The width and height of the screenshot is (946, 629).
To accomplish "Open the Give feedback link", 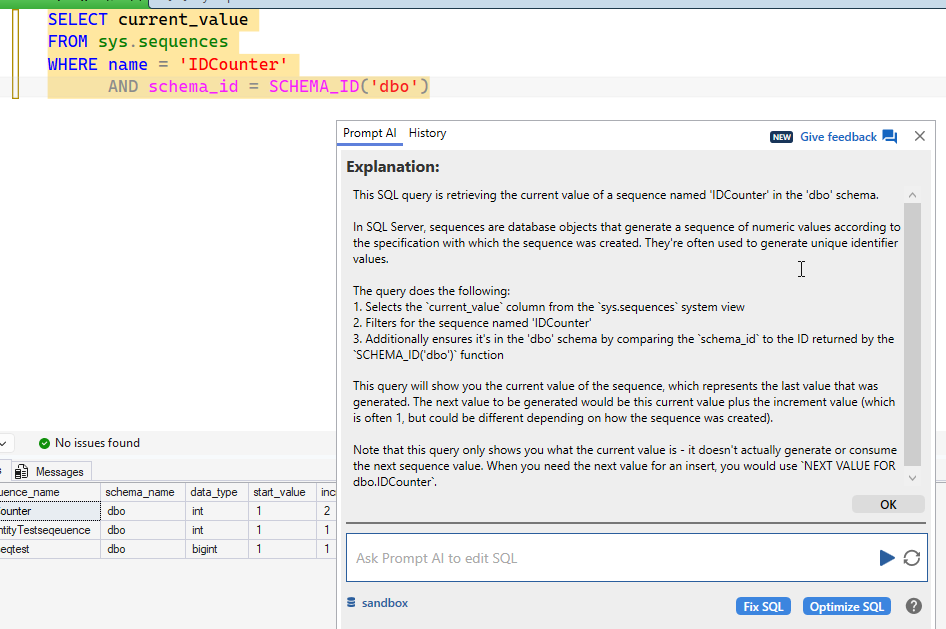I will 838,137.
